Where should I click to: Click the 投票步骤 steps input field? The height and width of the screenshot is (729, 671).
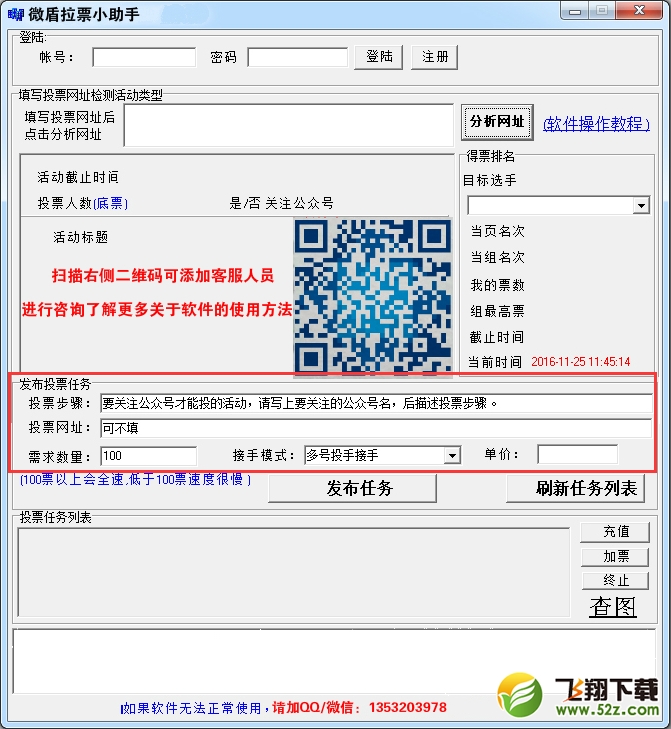(x=376, y=403)
